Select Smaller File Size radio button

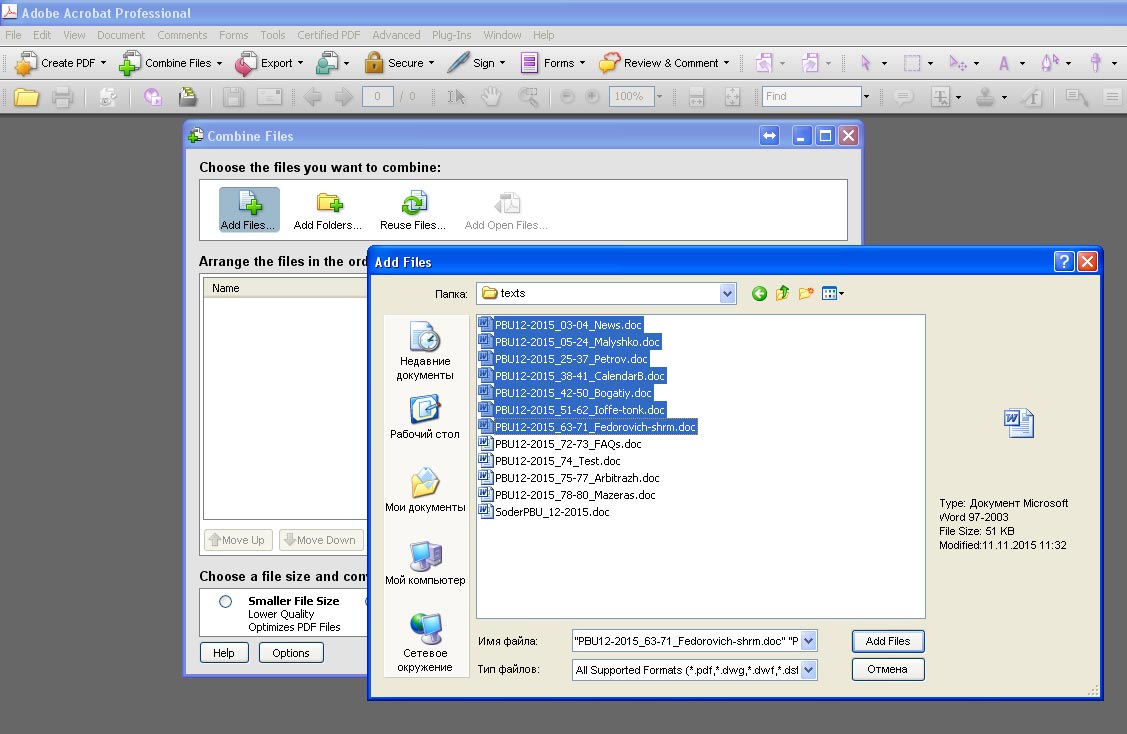226,602
